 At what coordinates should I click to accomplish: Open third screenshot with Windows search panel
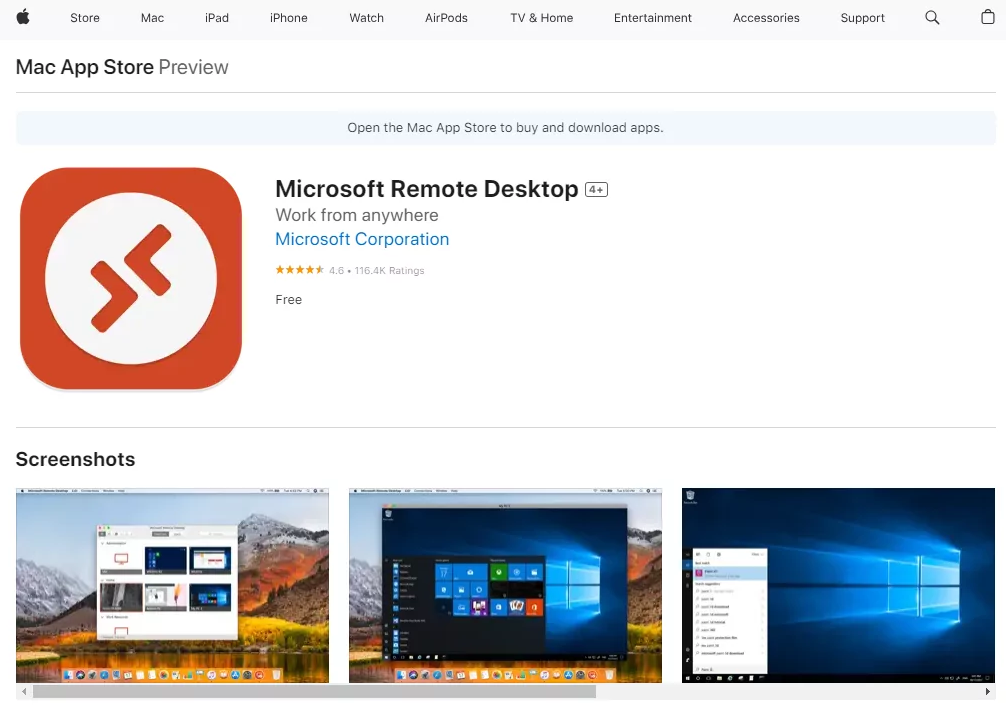(838, 585)
